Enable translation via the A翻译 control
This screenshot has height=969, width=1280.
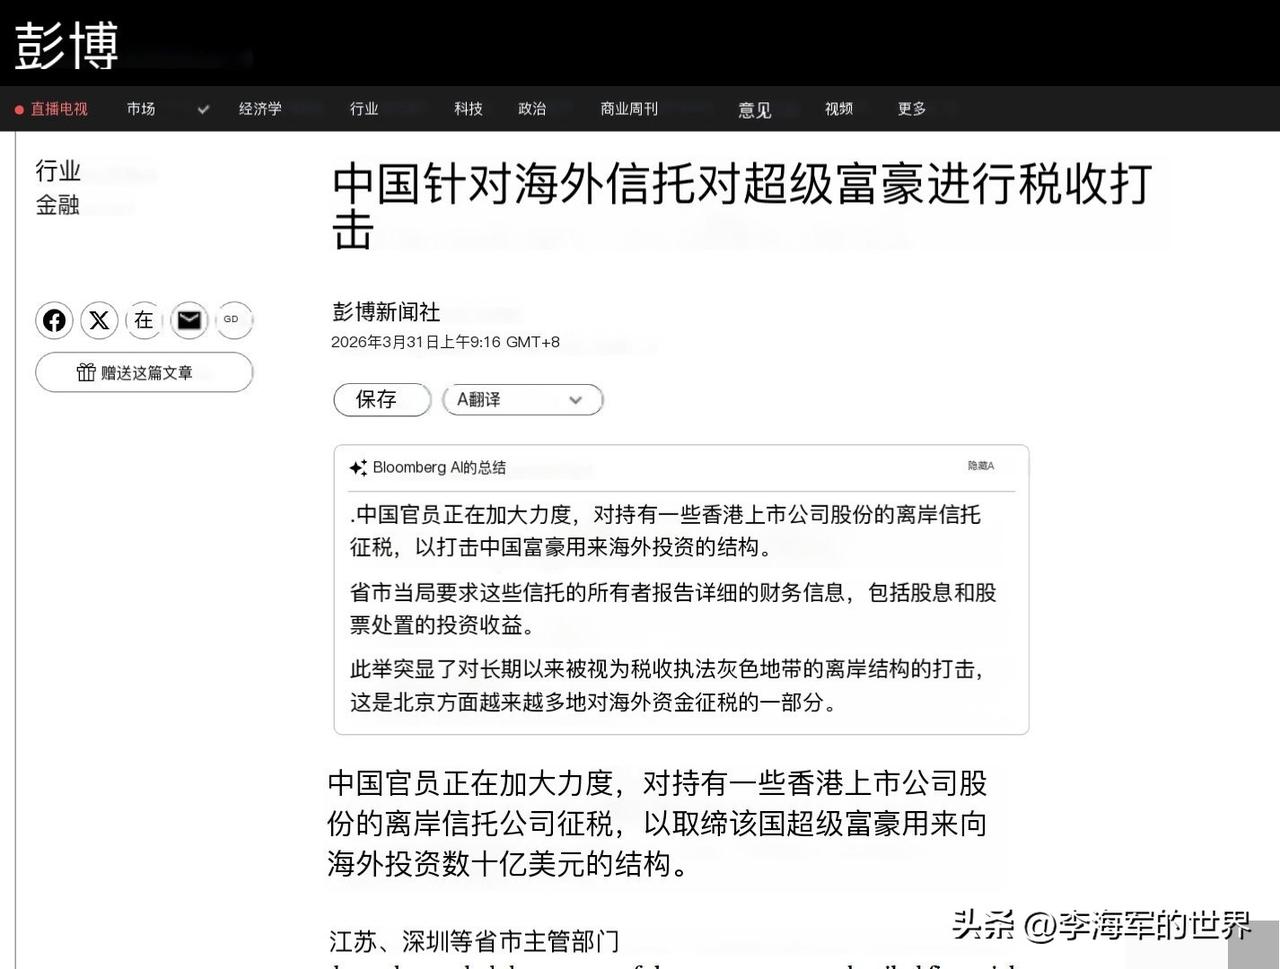480,399
